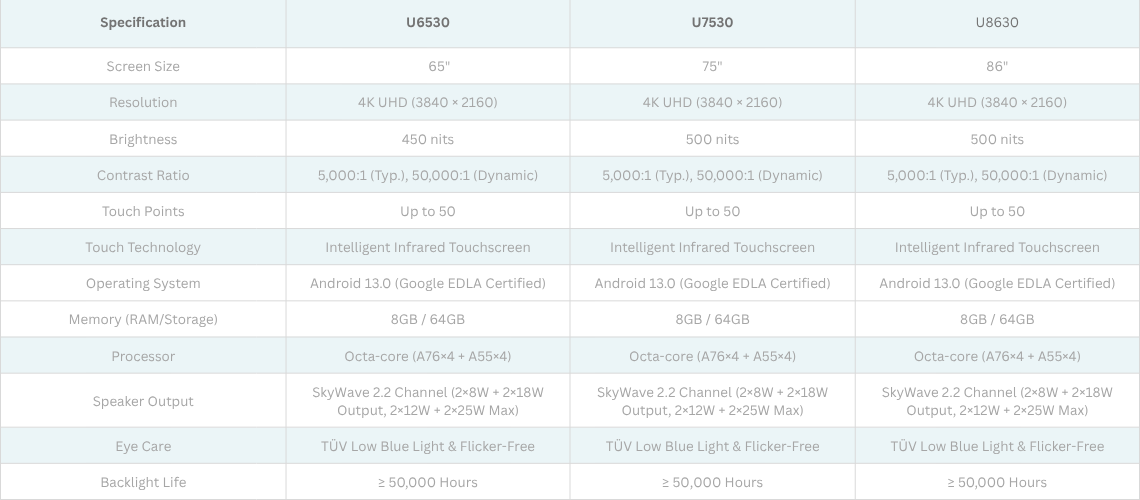Viewport: 1140px width, 500px height.
Task: Click the Memory (RAM/Storage) row label
Action: tap(143, 319)
